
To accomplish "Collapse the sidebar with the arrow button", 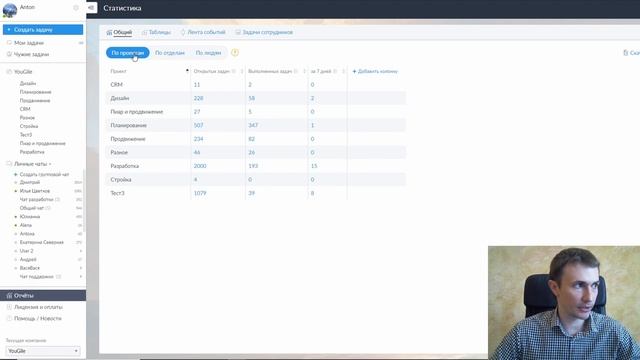I will [91, 7].
